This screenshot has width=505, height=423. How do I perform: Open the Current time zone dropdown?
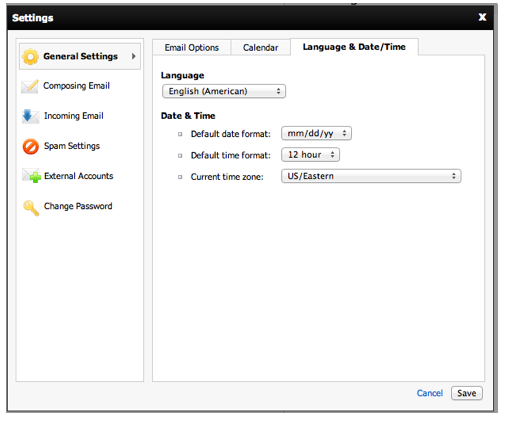click(x=371, y=176)
